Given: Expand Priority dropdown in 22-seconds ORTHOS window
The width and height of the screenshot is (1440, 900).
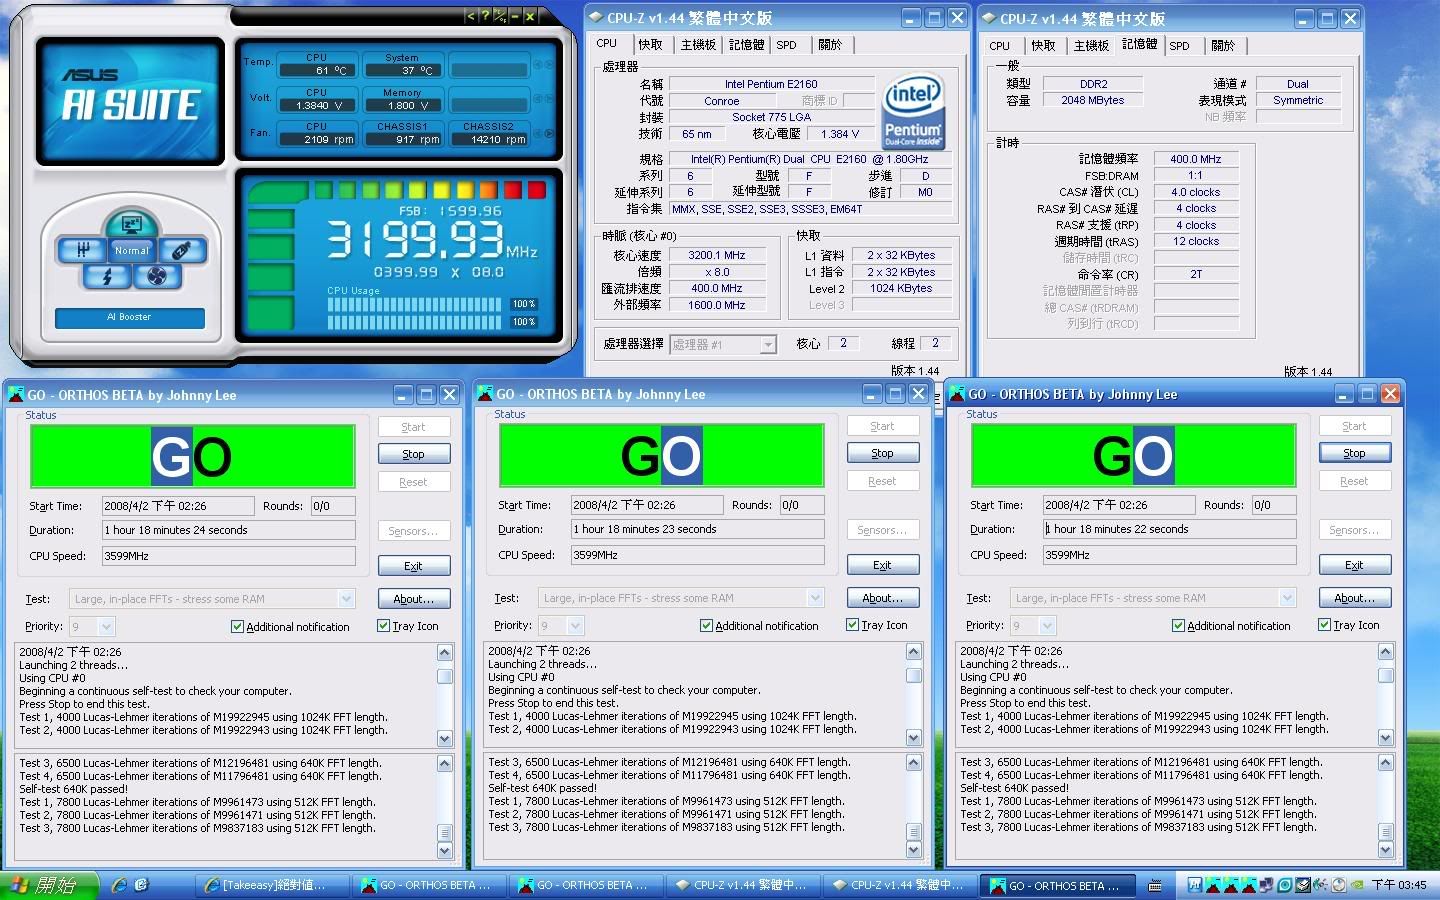Looking at the screenshot, I should coord(1047,626).
